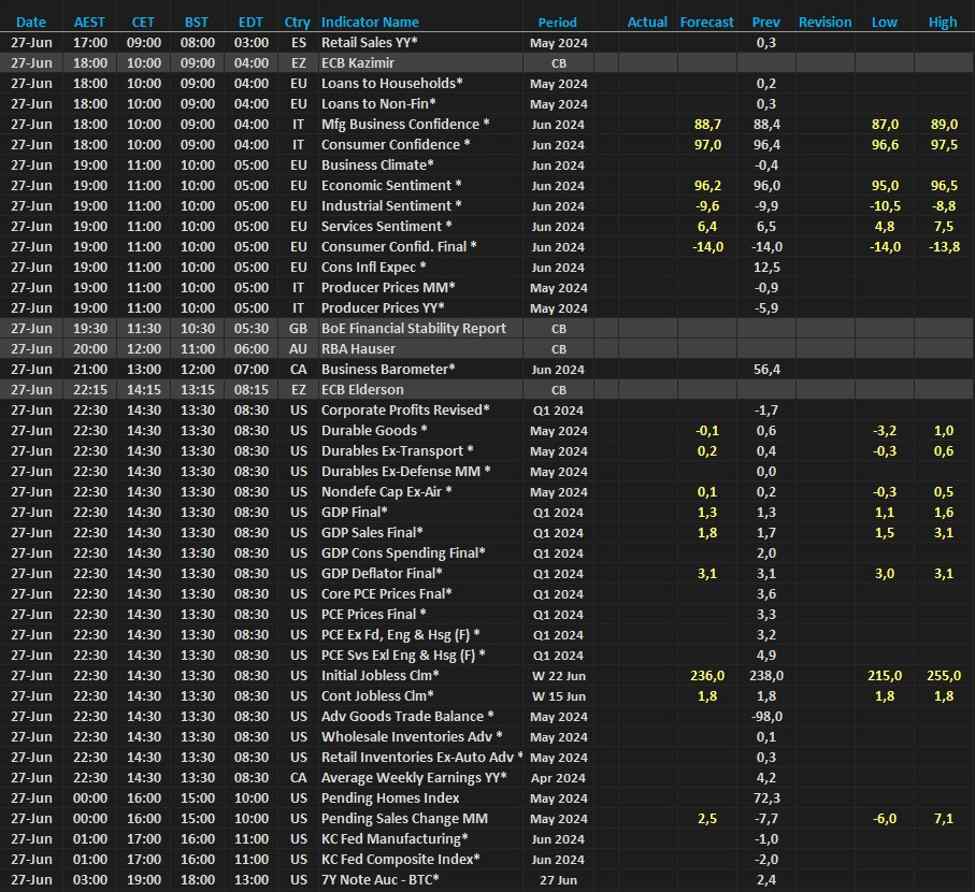Select the Economic Sentiment indicator

coord(391,185)
